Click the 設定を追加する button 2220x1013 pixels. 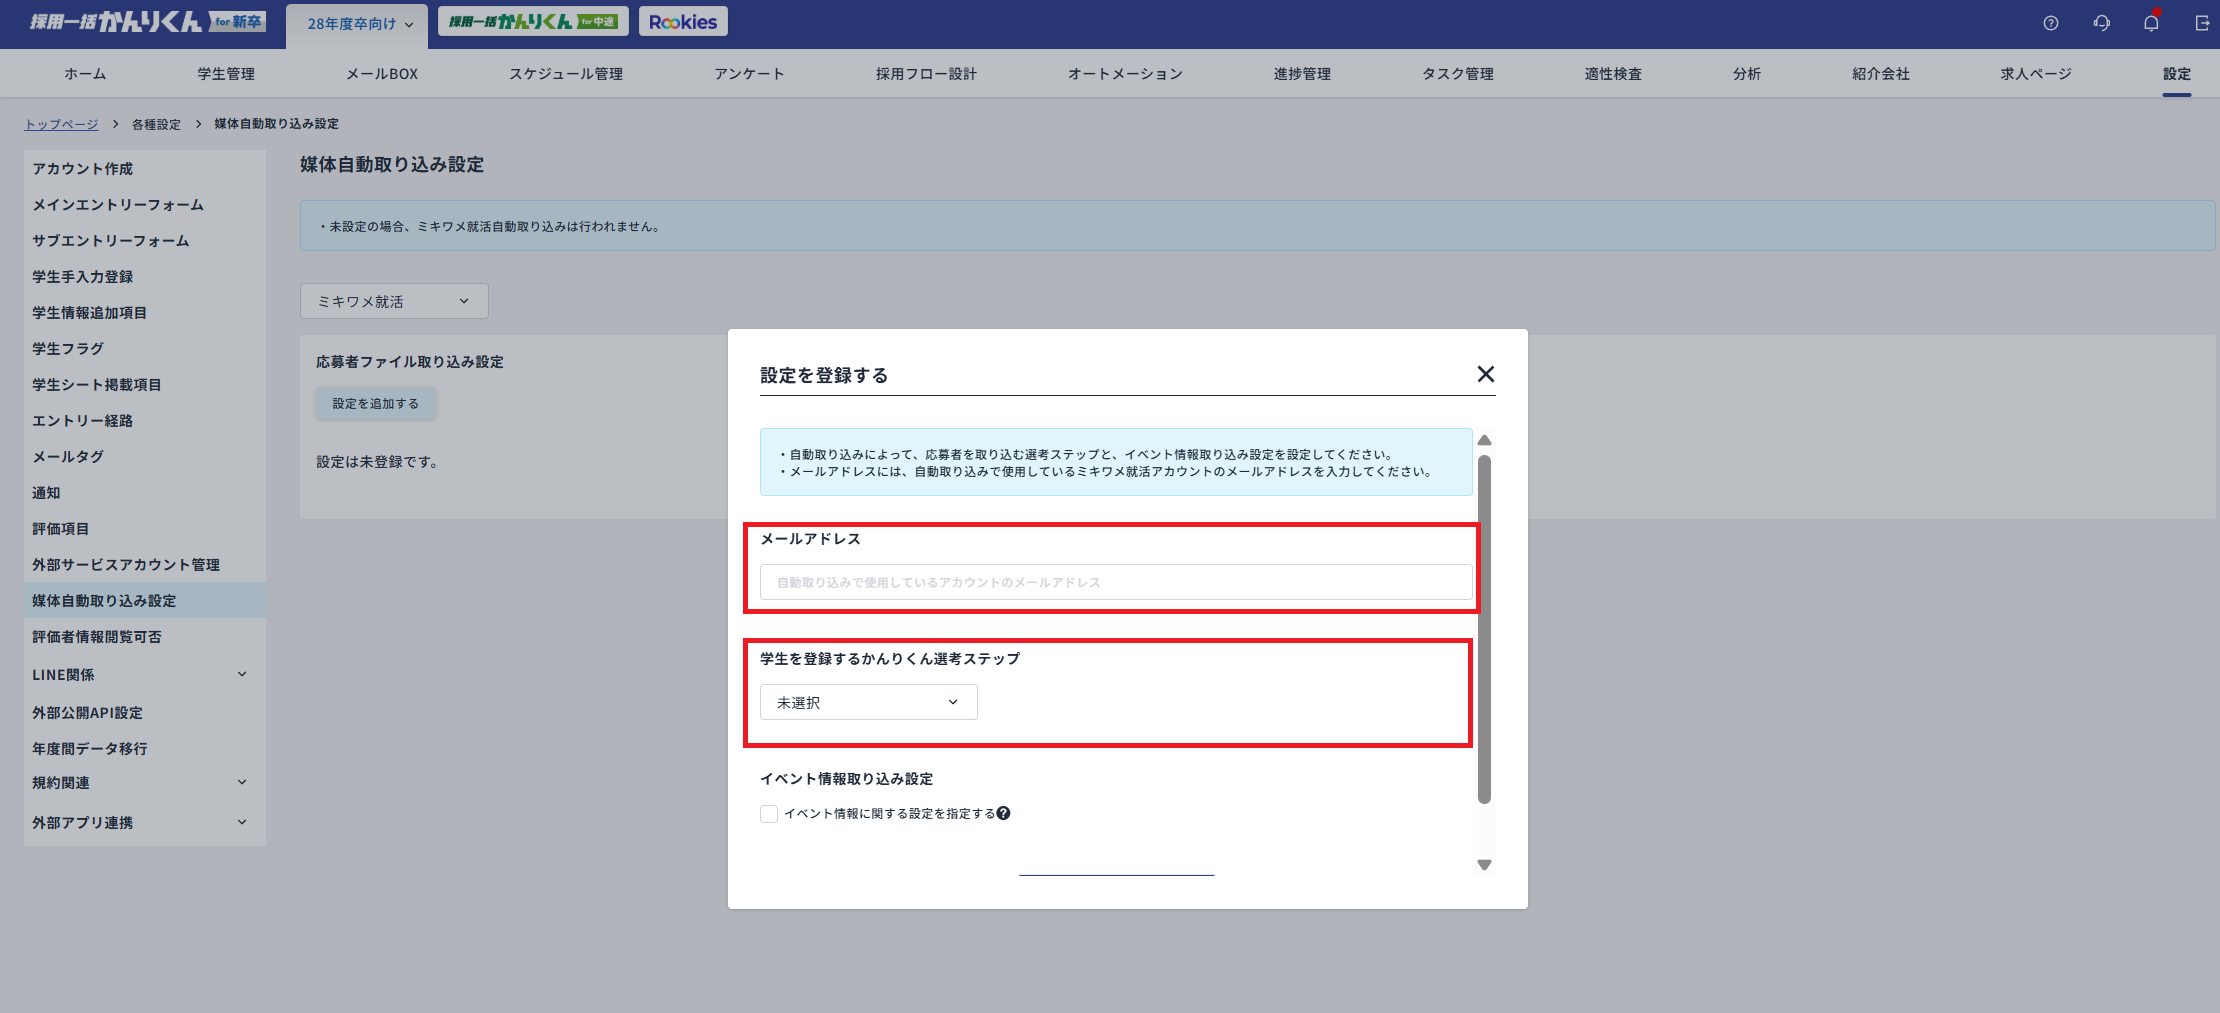point(375,403)
